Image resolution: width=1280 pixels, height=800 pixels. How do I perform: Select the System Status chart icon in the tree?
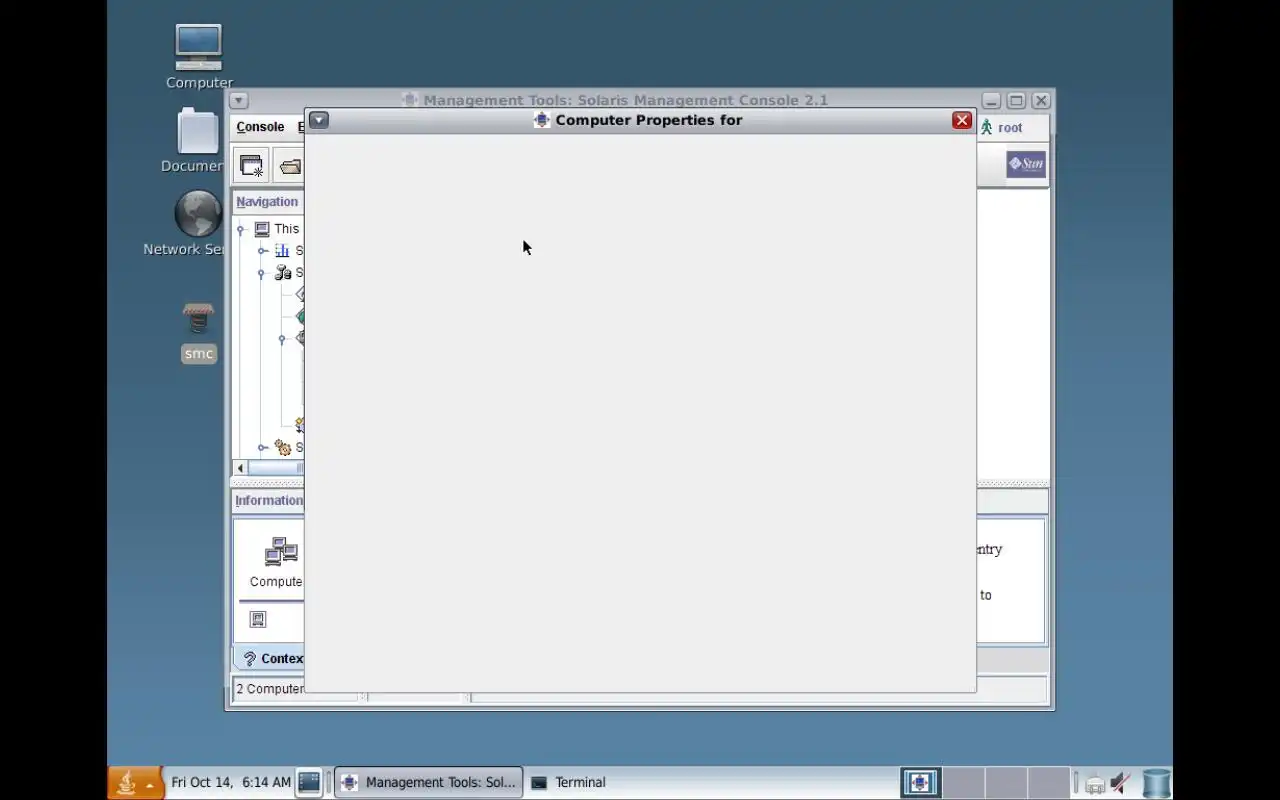click(x=282, y=251)
